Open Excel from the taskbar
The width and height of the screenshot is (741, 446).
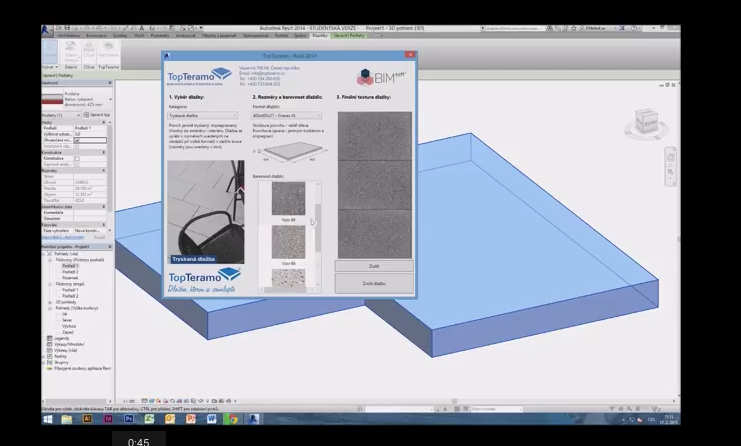149,419
